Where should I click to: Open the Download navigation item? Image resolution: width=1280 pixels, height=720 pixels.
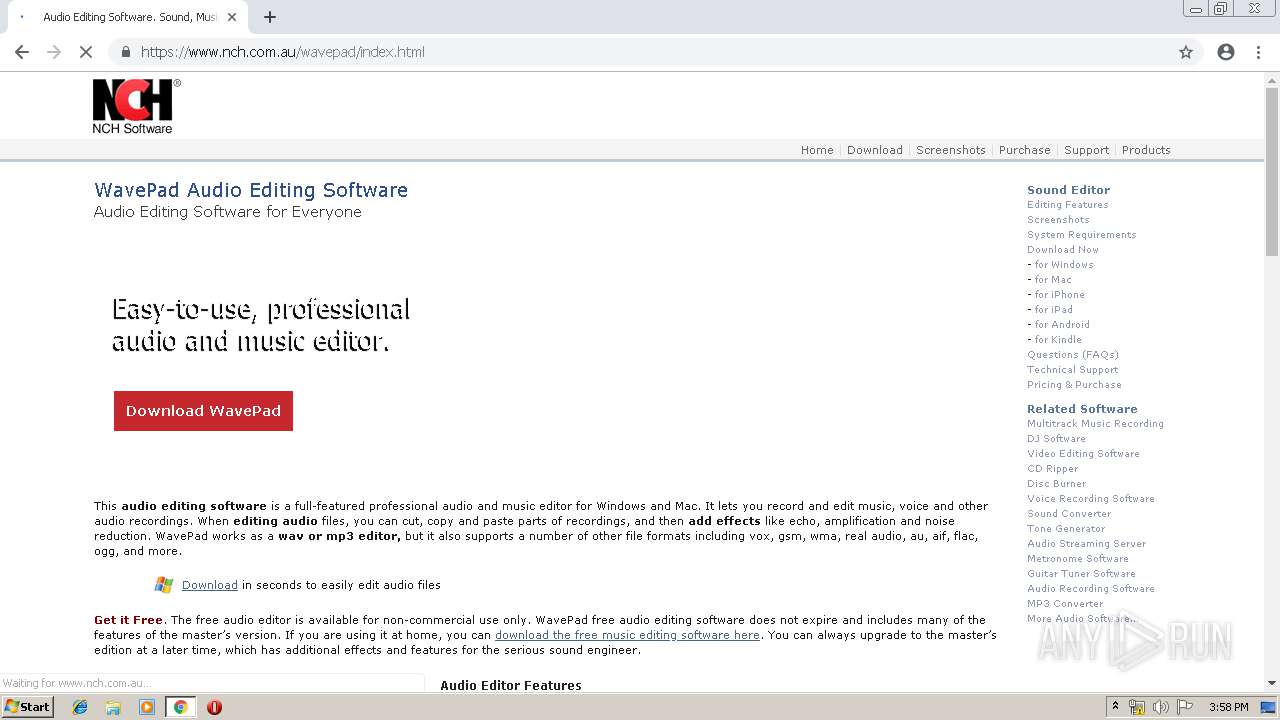tap(875, 150)
